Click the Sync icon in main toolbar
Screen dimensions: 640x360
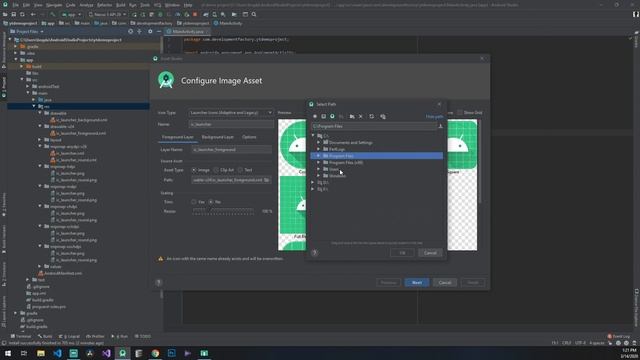click(x=22, y=14)
